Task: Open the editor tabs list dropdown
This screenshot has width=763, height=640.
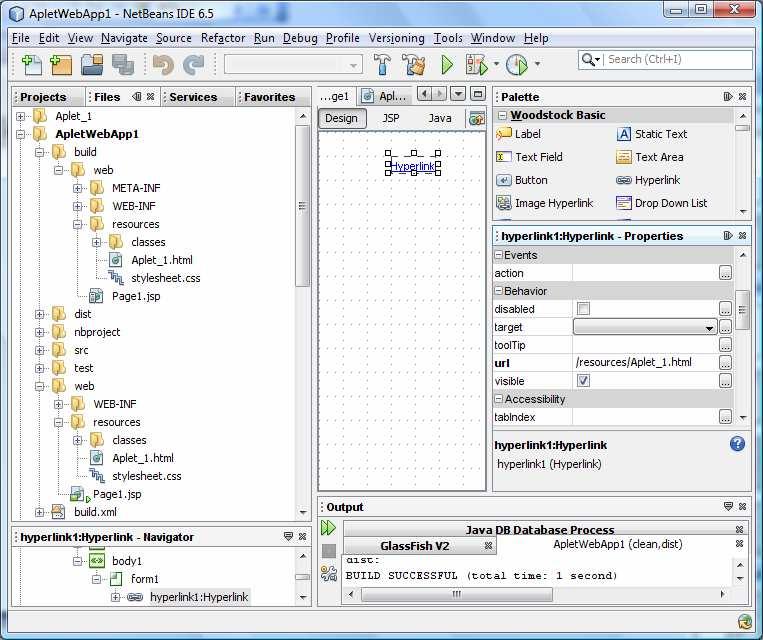Action: point(458,94)
